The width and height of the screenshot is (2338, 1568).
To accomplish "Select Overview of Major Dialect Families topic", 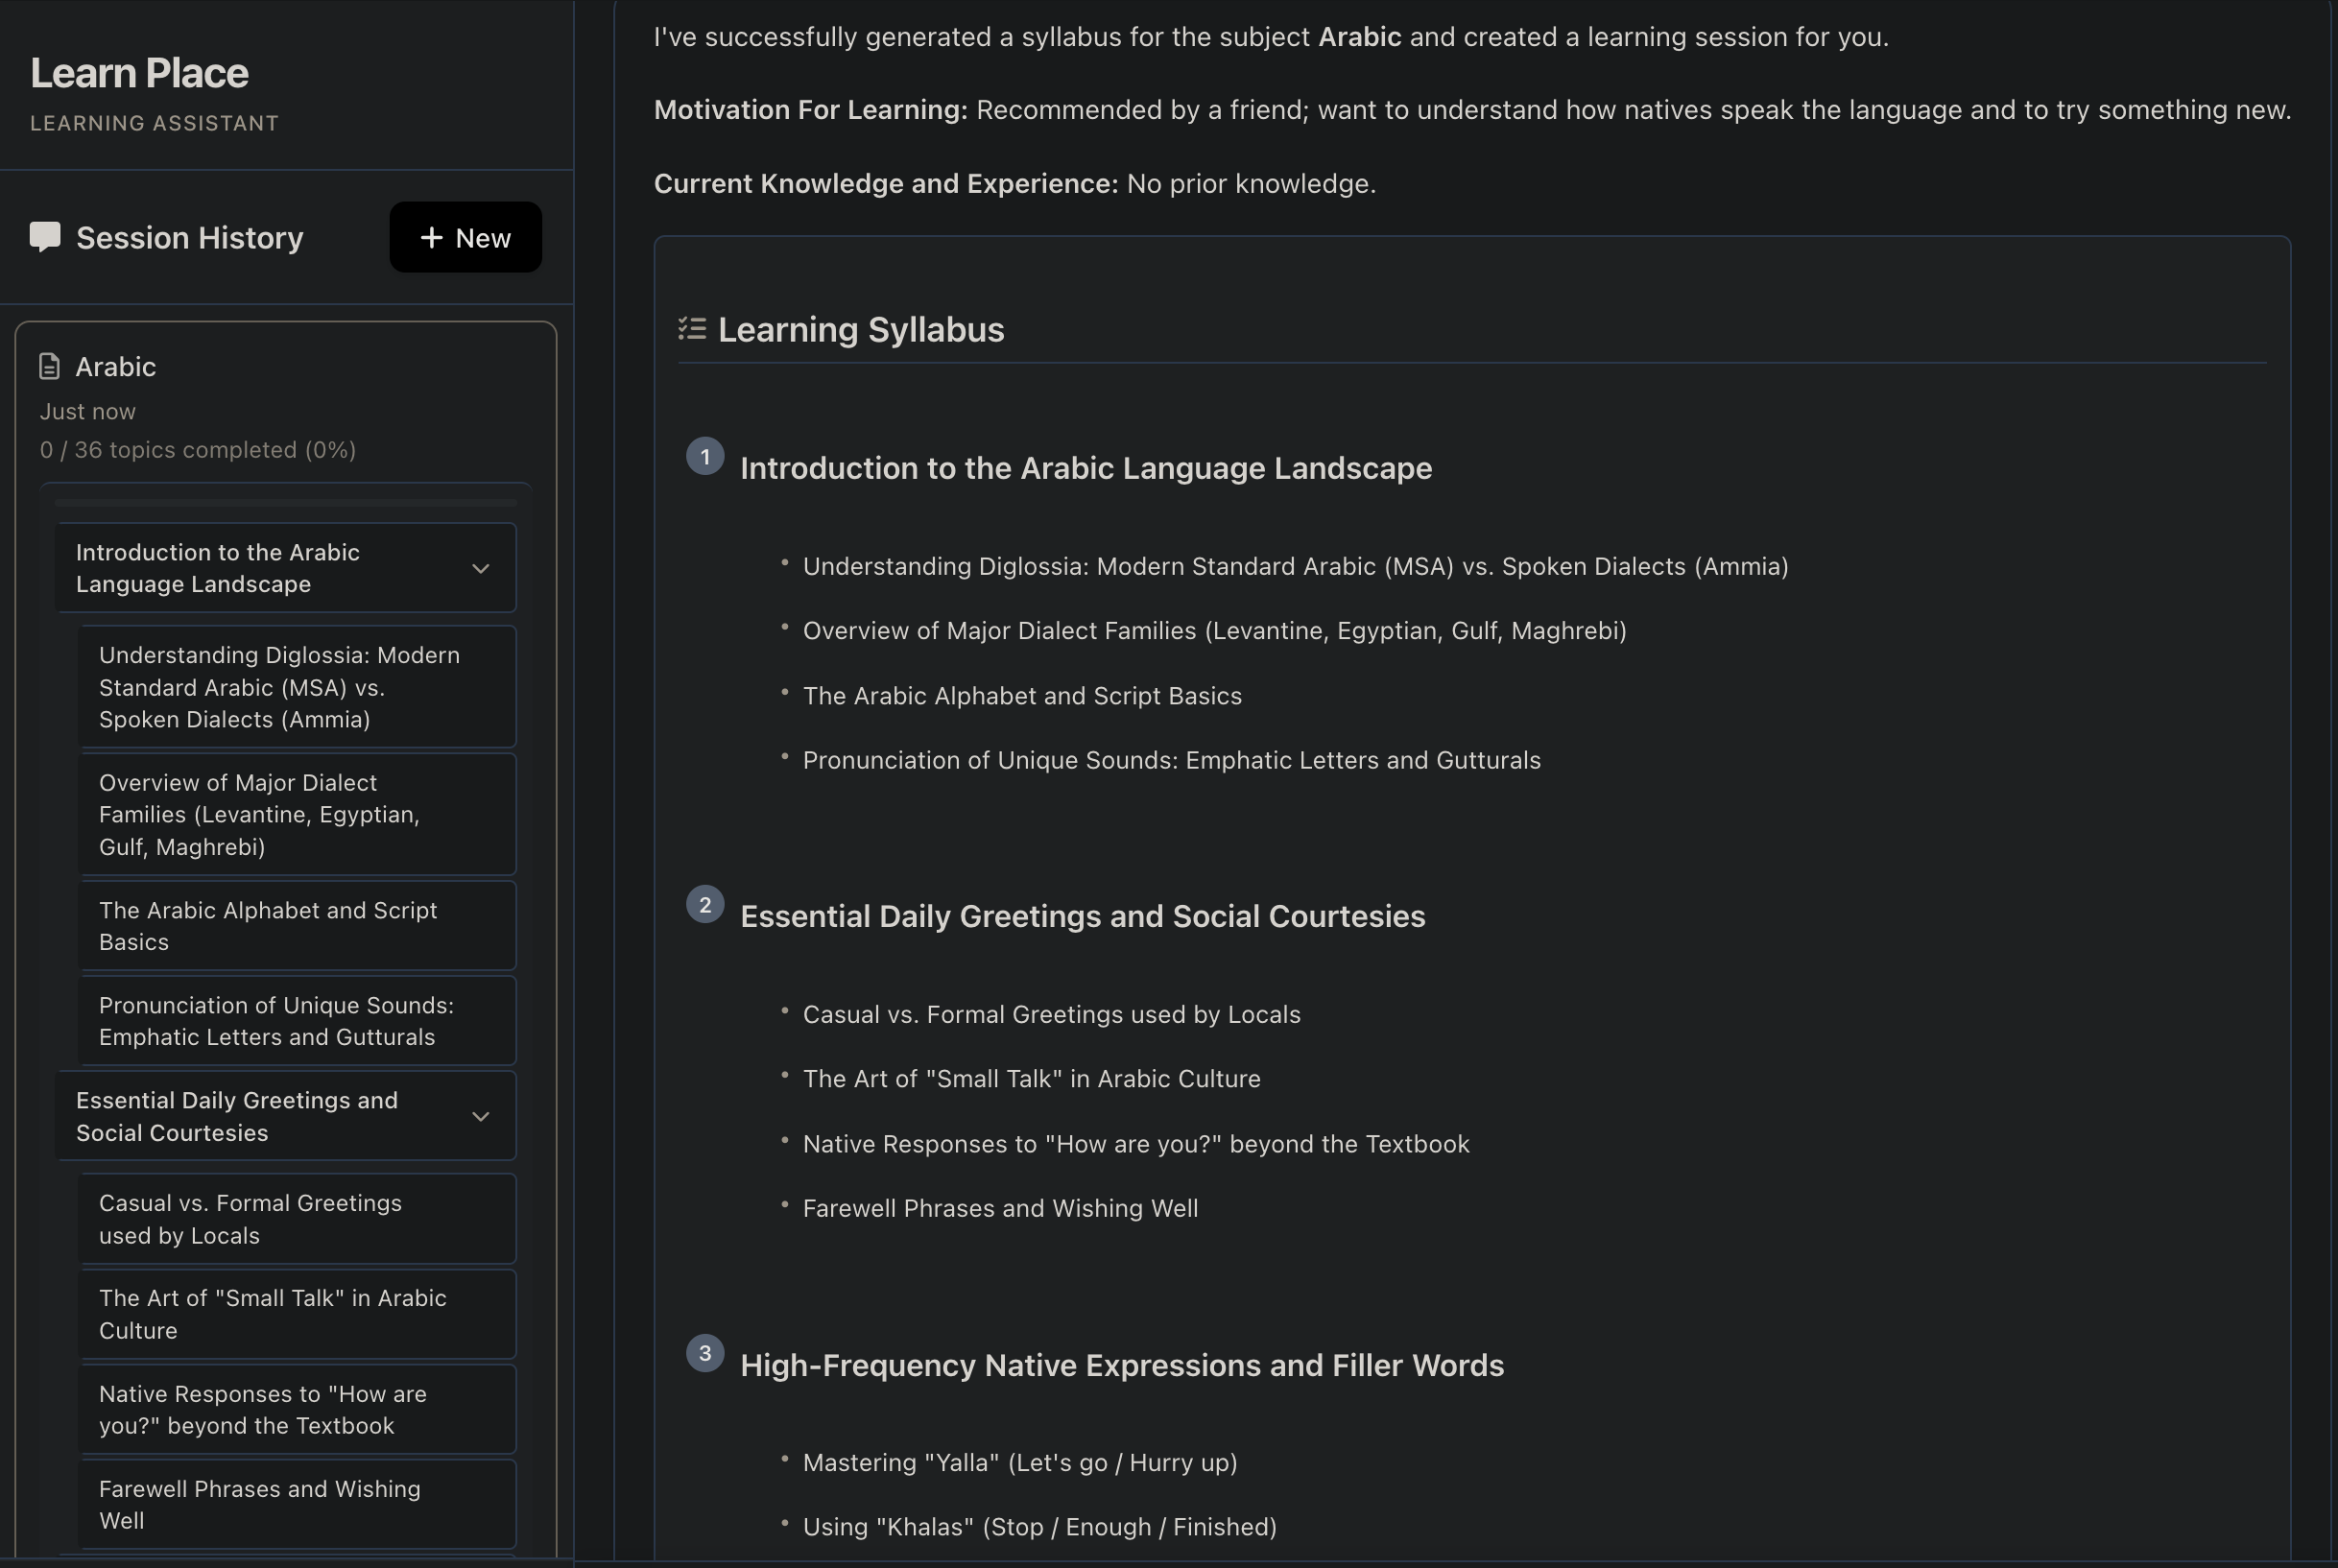I will [x=296, y=814].
